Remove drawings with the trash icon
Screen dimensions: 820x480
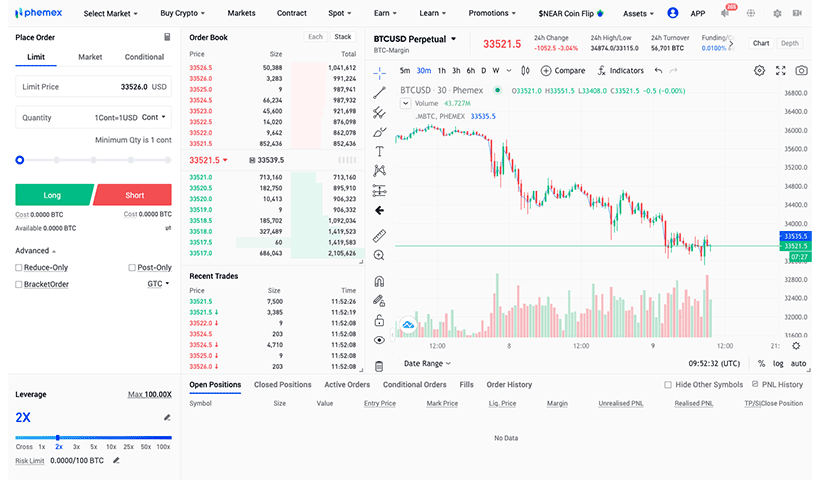click(380, 366)
